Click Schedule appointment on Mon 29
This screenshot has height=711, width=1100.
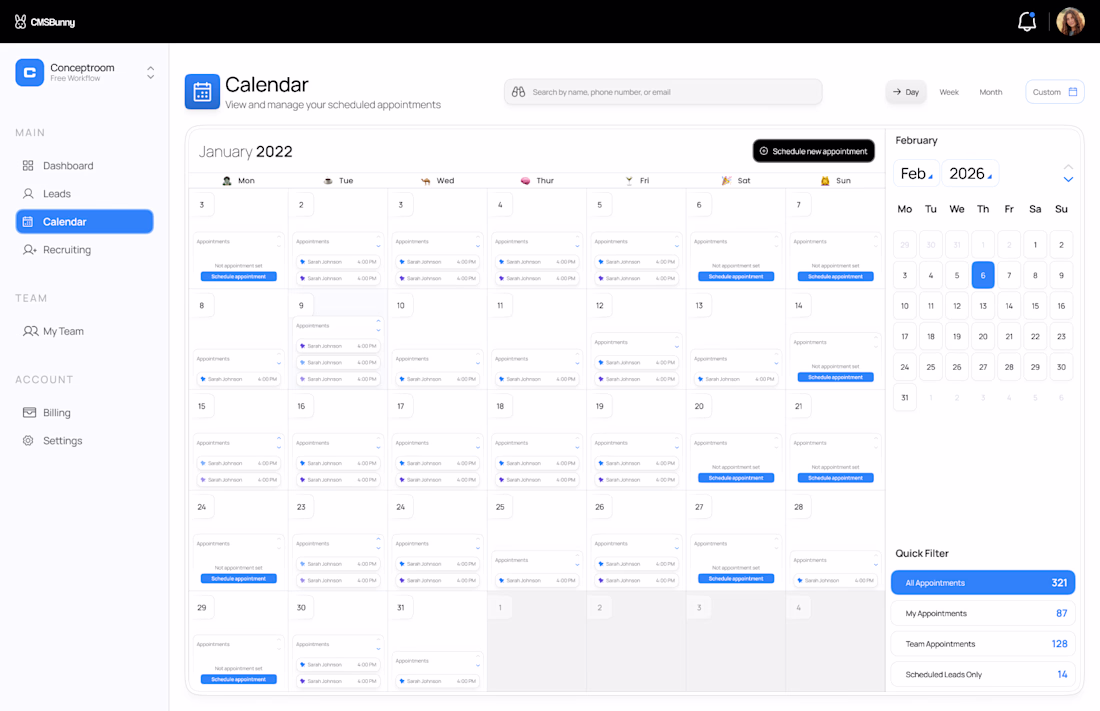click(x=239, y=679)
